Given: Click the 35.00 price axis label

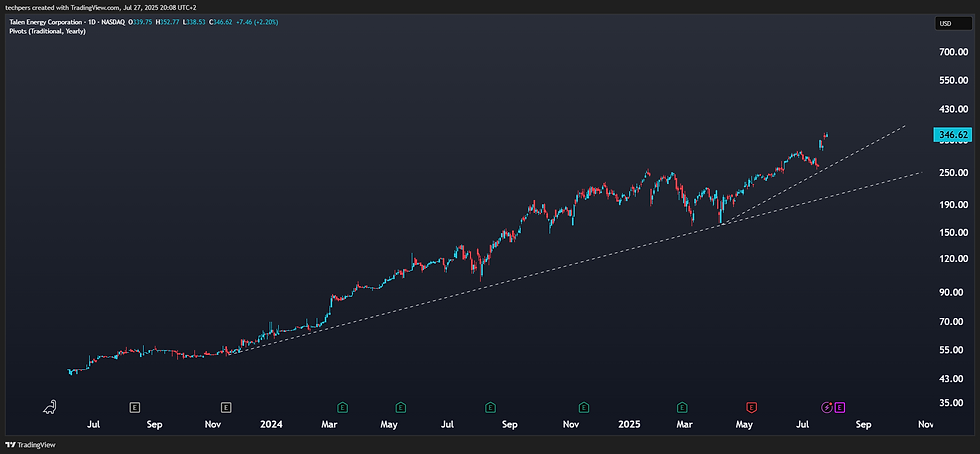Looking at the screenshot, I should pyautogui.click(x=953, y=403).
